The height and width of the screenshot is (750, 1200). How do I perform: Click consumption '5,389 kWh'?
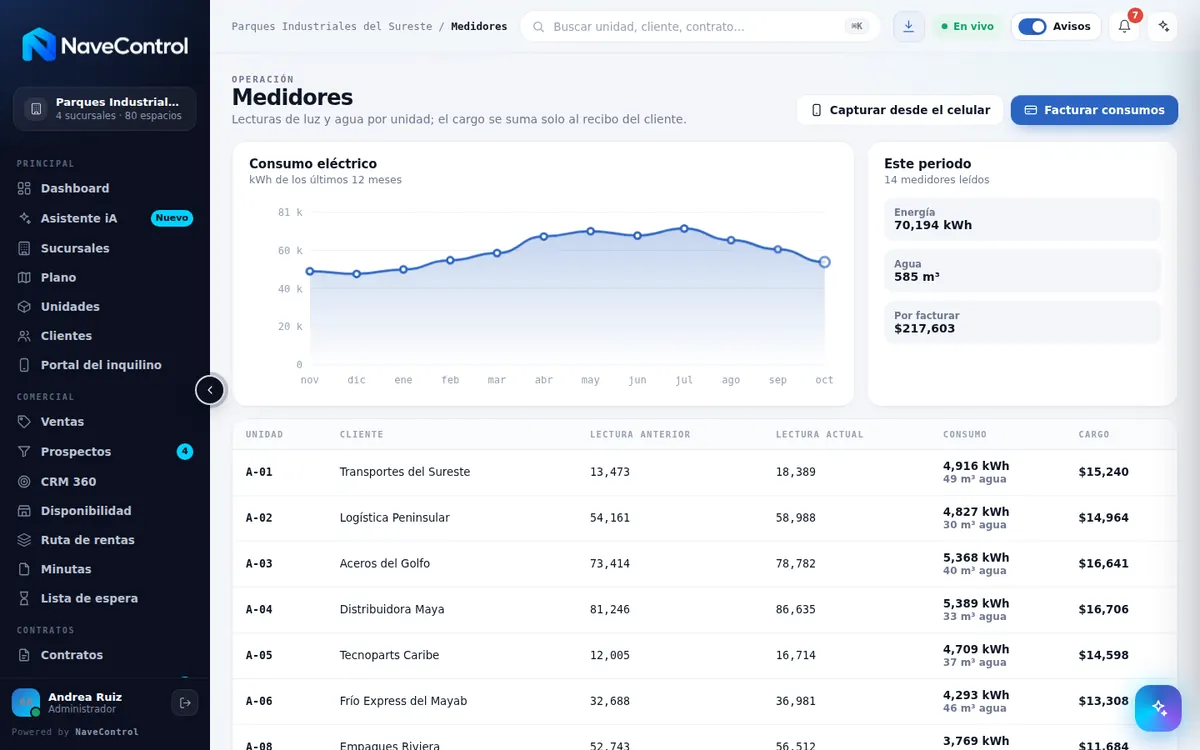(x=976, y=604)
